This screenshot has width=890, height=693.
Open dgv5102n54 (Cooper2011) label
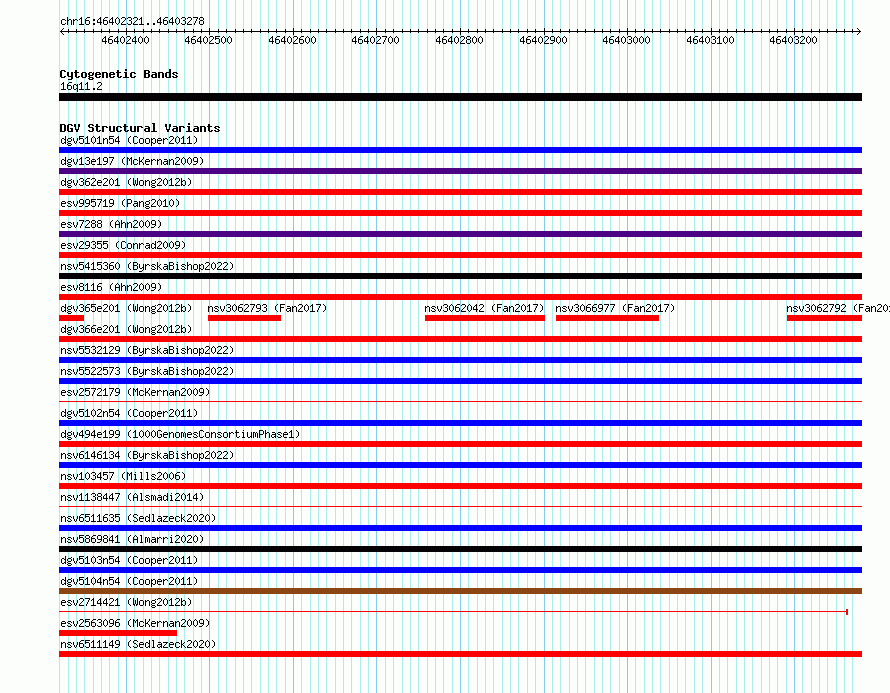pyautogui.click(x=129, y=413)
